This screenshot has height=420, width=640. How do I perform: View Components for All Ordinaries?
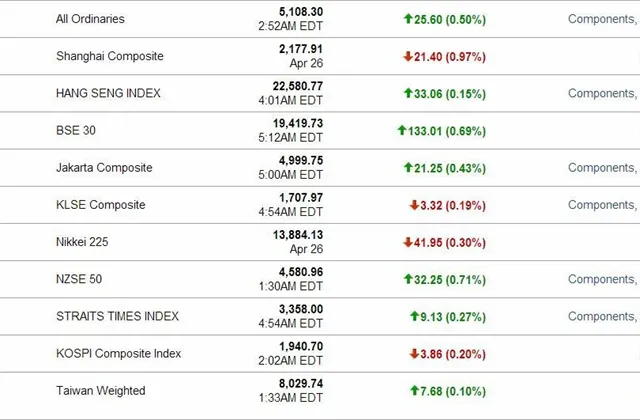602,19
